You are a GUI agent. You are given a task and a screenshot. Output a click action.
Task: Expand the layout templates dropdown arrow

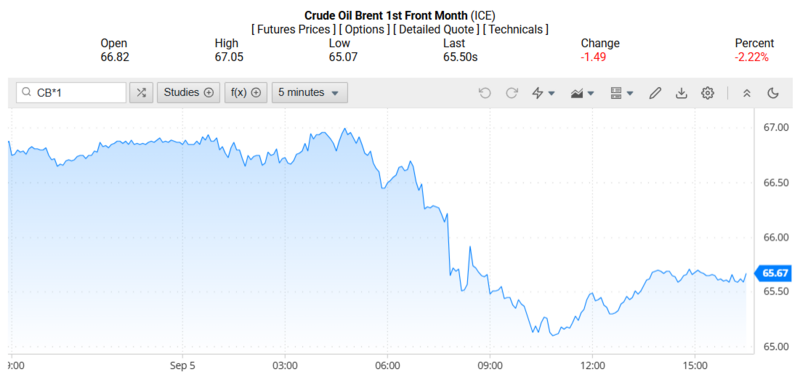[630, 93]
